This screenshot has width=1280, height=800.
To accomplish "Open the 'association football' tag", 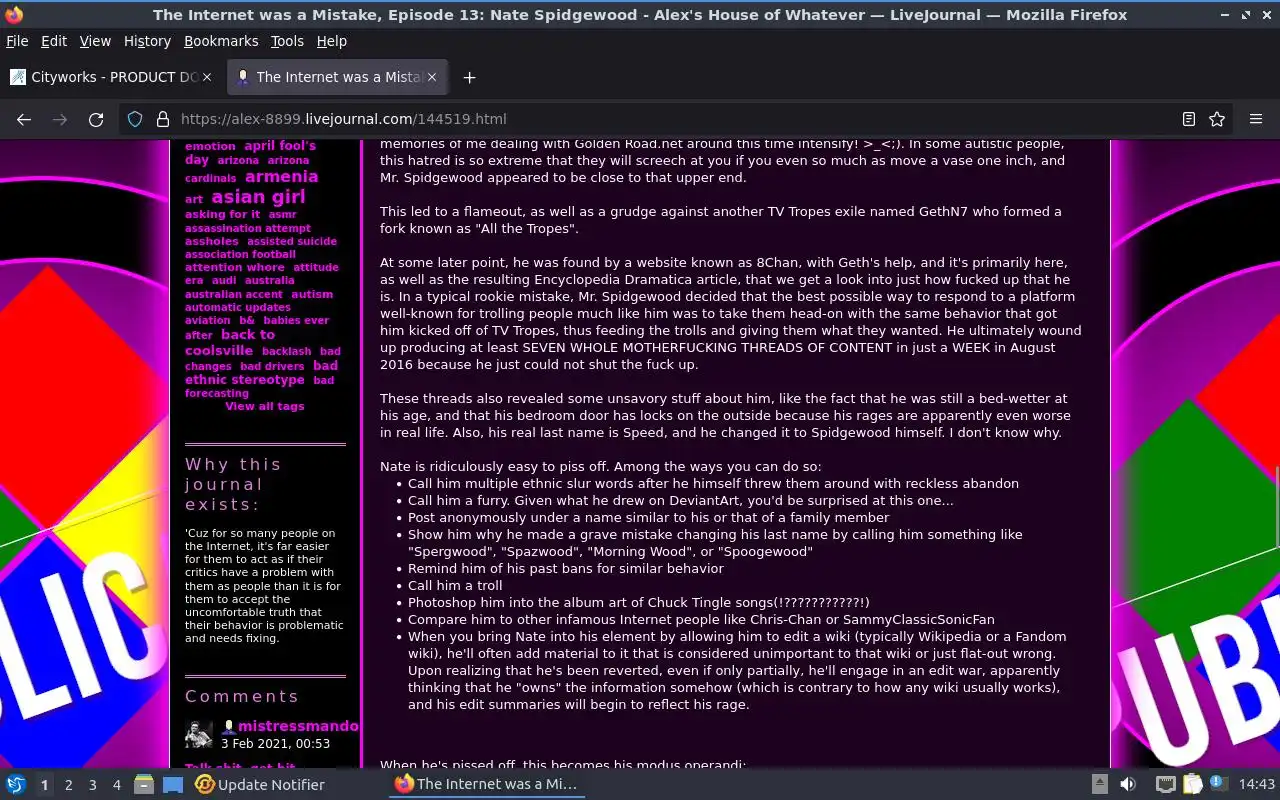I will pyautogui.click(x=240, y=254).
